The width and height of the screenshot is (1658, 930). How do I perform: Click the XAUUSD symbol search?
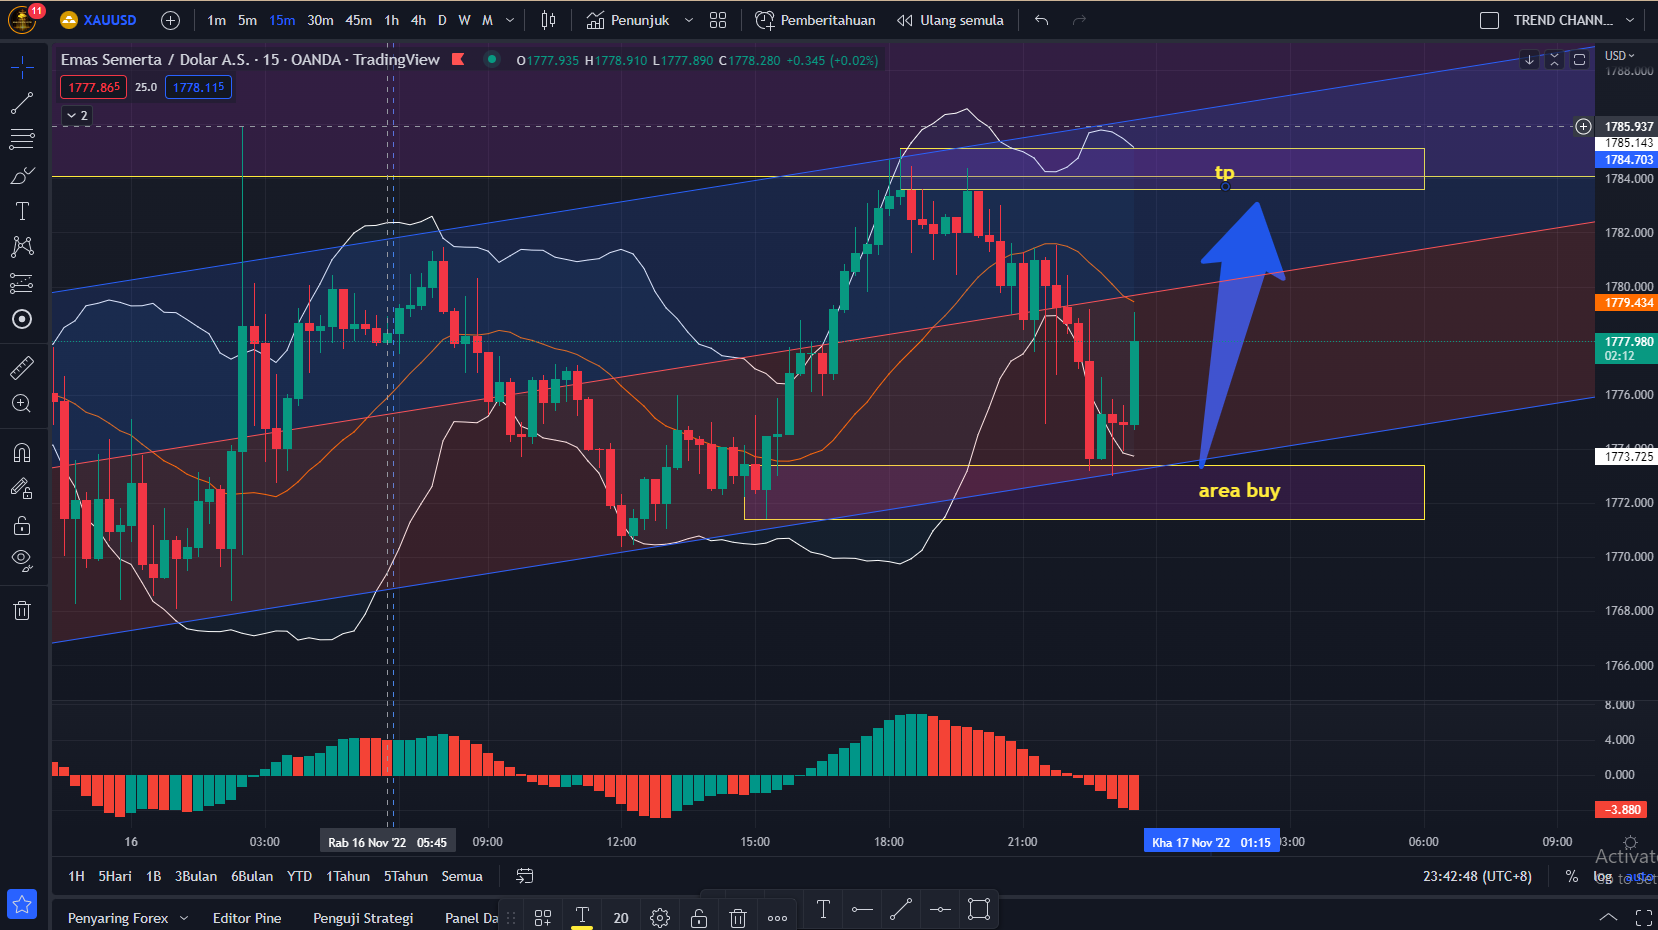coord(98,20)
